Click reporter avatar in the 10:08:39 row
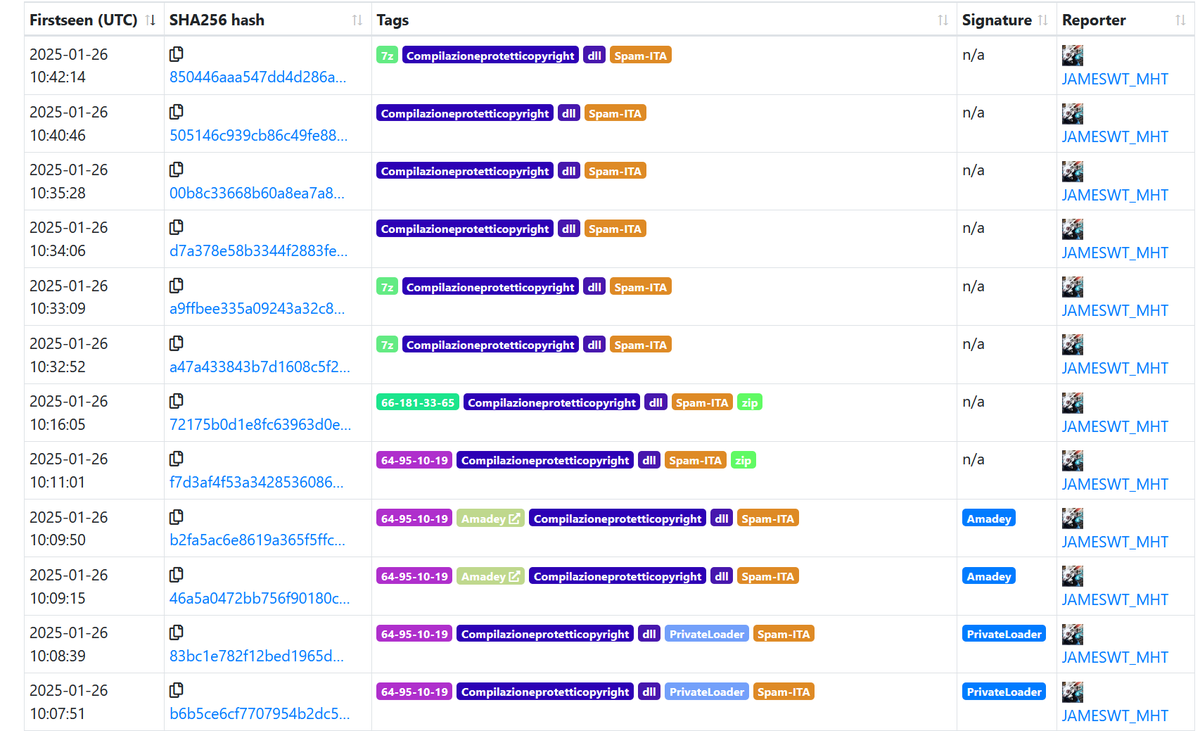This screenshot has height=731, width=1200. point(1072,634)
